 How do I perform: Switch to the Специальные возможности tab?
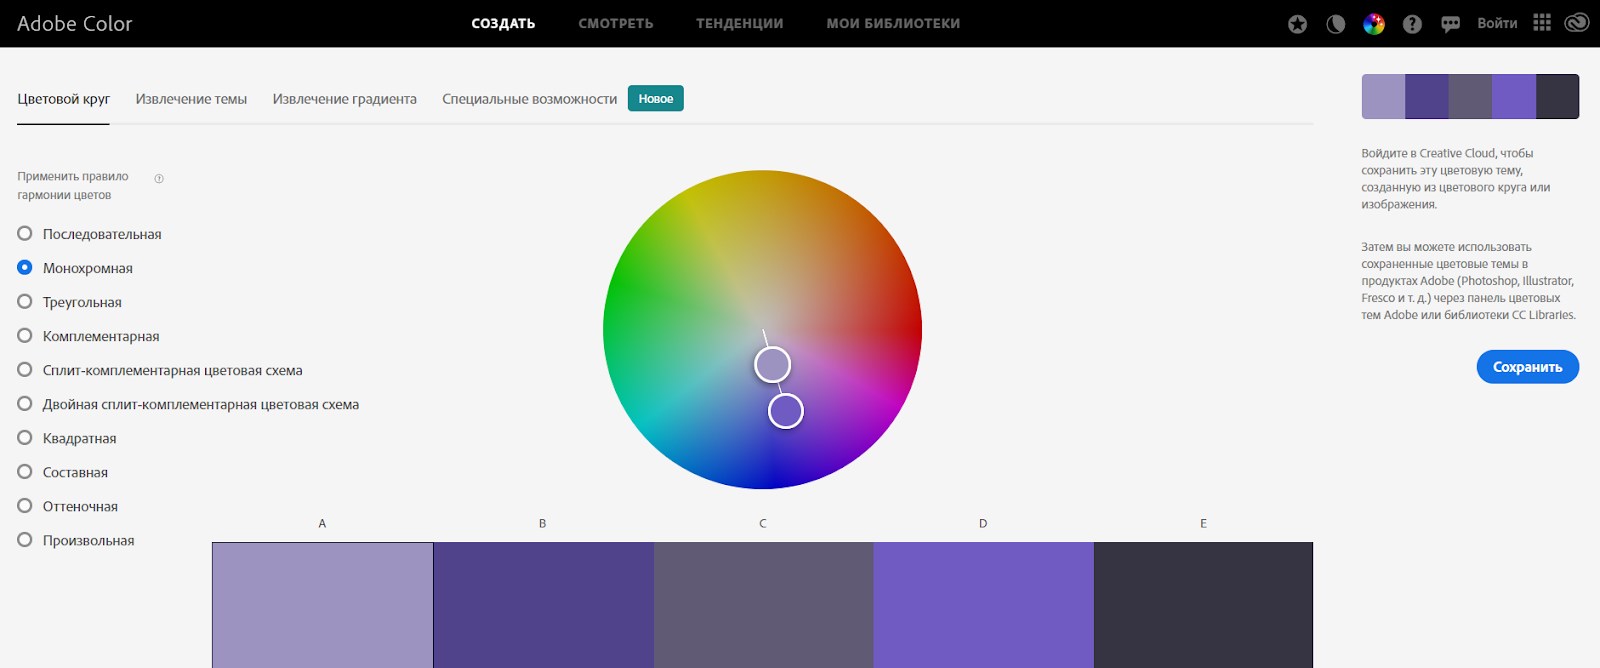529,99
